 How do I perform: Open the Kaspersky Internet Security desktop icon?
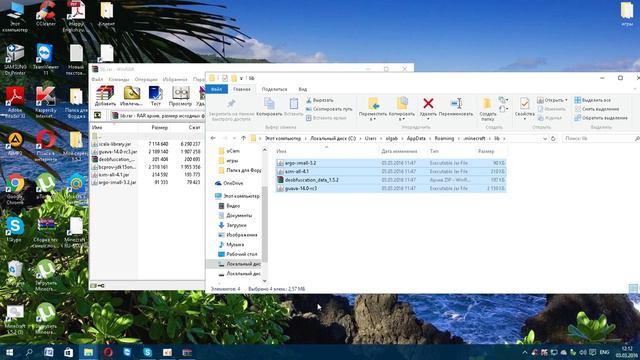(x=46, y=102)
